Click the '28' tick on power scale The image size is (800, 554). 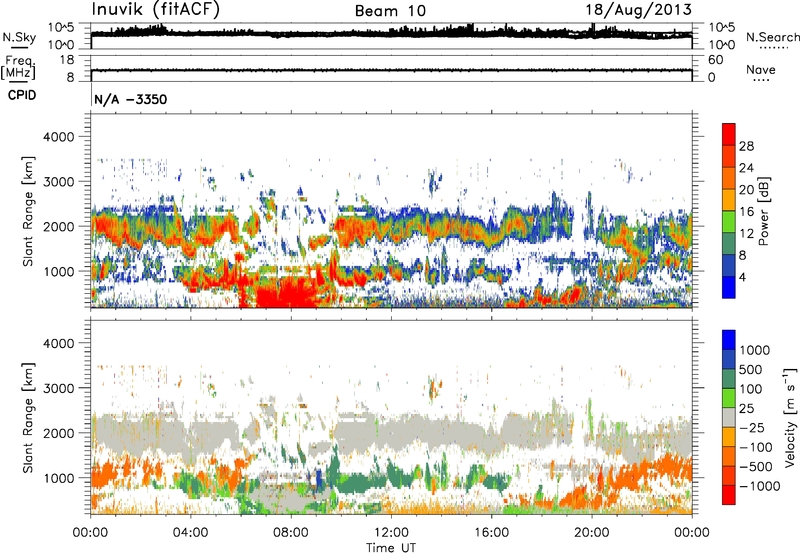coord(745,146)
